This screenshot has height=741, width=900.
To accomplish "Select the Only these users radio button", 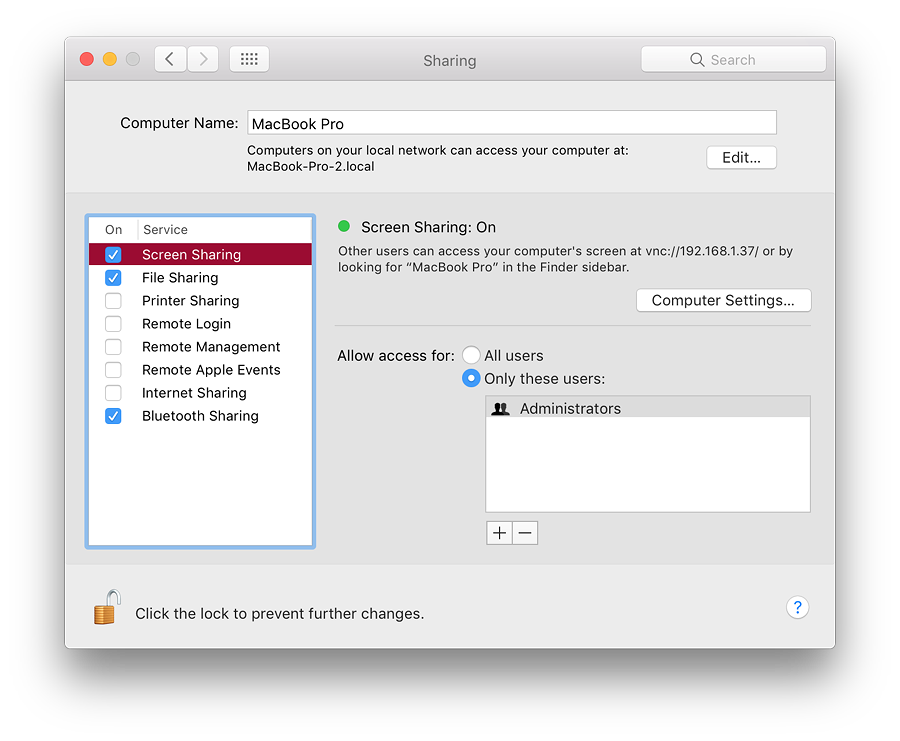I will coord(471,378).
